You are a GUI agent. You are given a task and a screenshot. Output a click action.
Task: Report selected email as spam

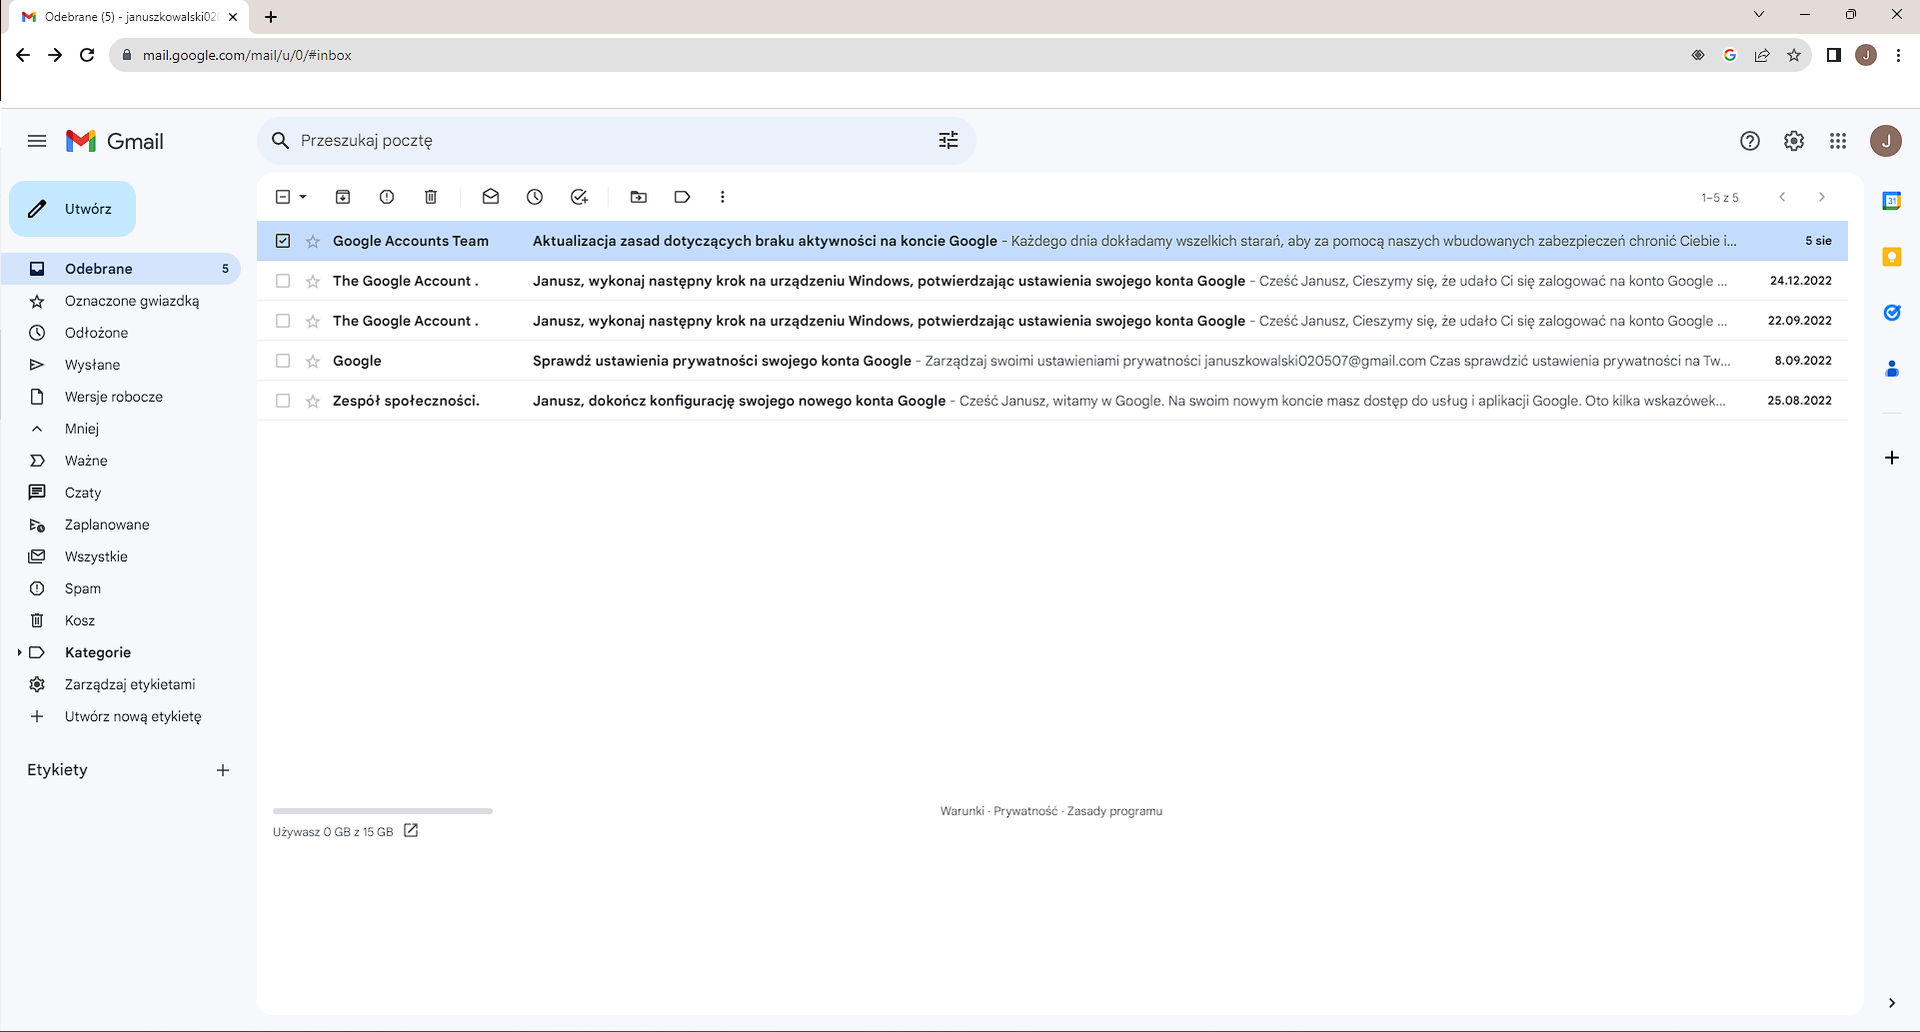pyautogui.click(x=387, y=197)
